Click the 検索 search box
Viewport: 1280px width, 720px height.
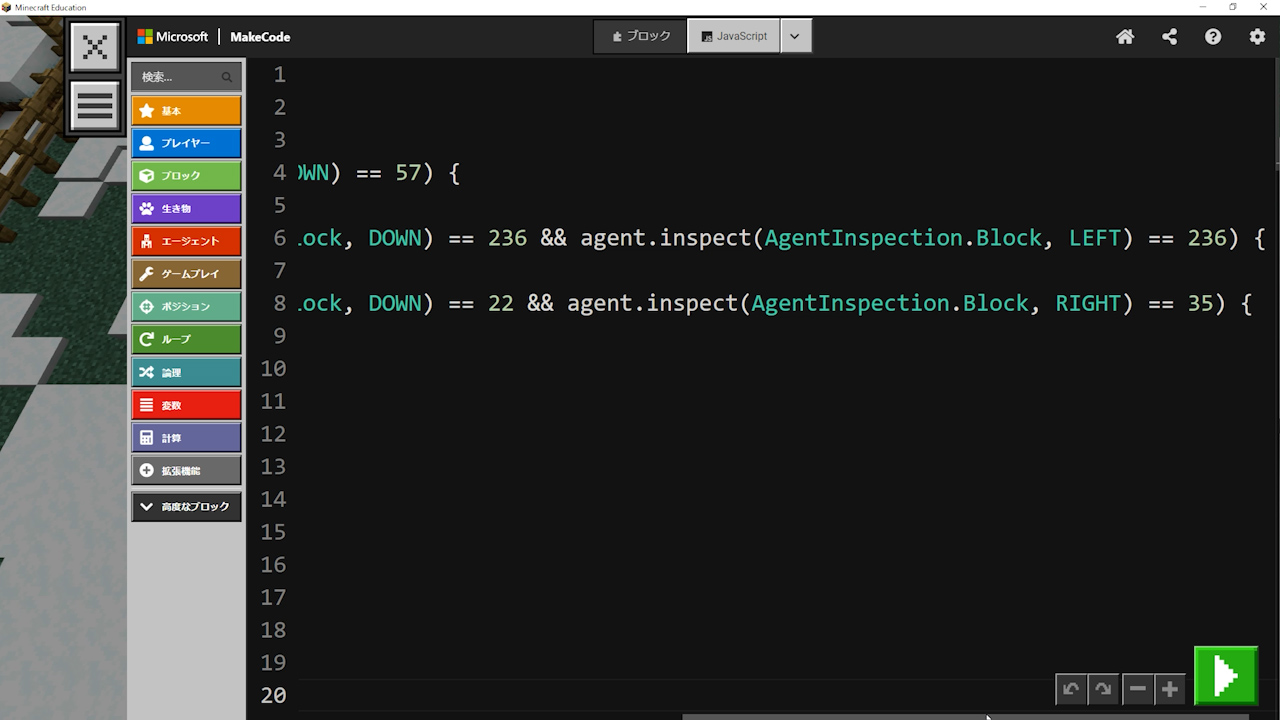pyautogui.click(x=180, y=77)
